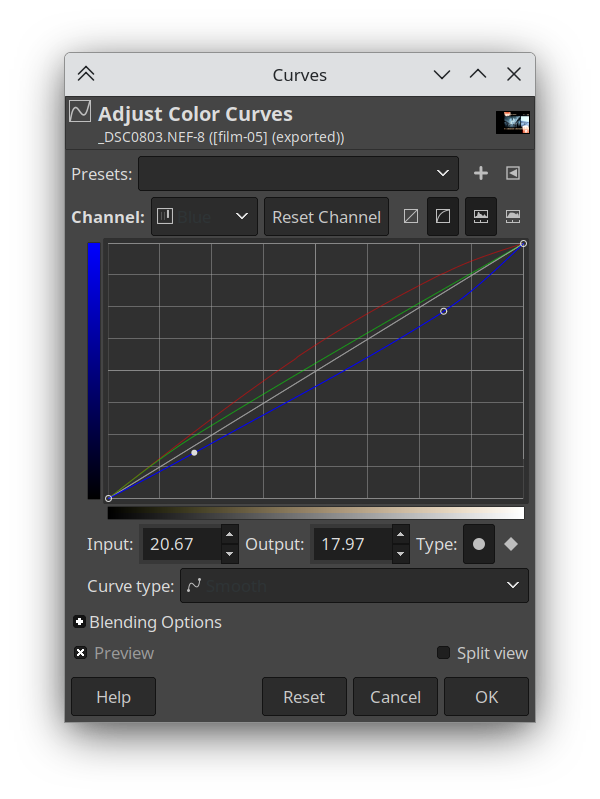
Task: Open the Channel dropdown
Action: click(204, 216)
